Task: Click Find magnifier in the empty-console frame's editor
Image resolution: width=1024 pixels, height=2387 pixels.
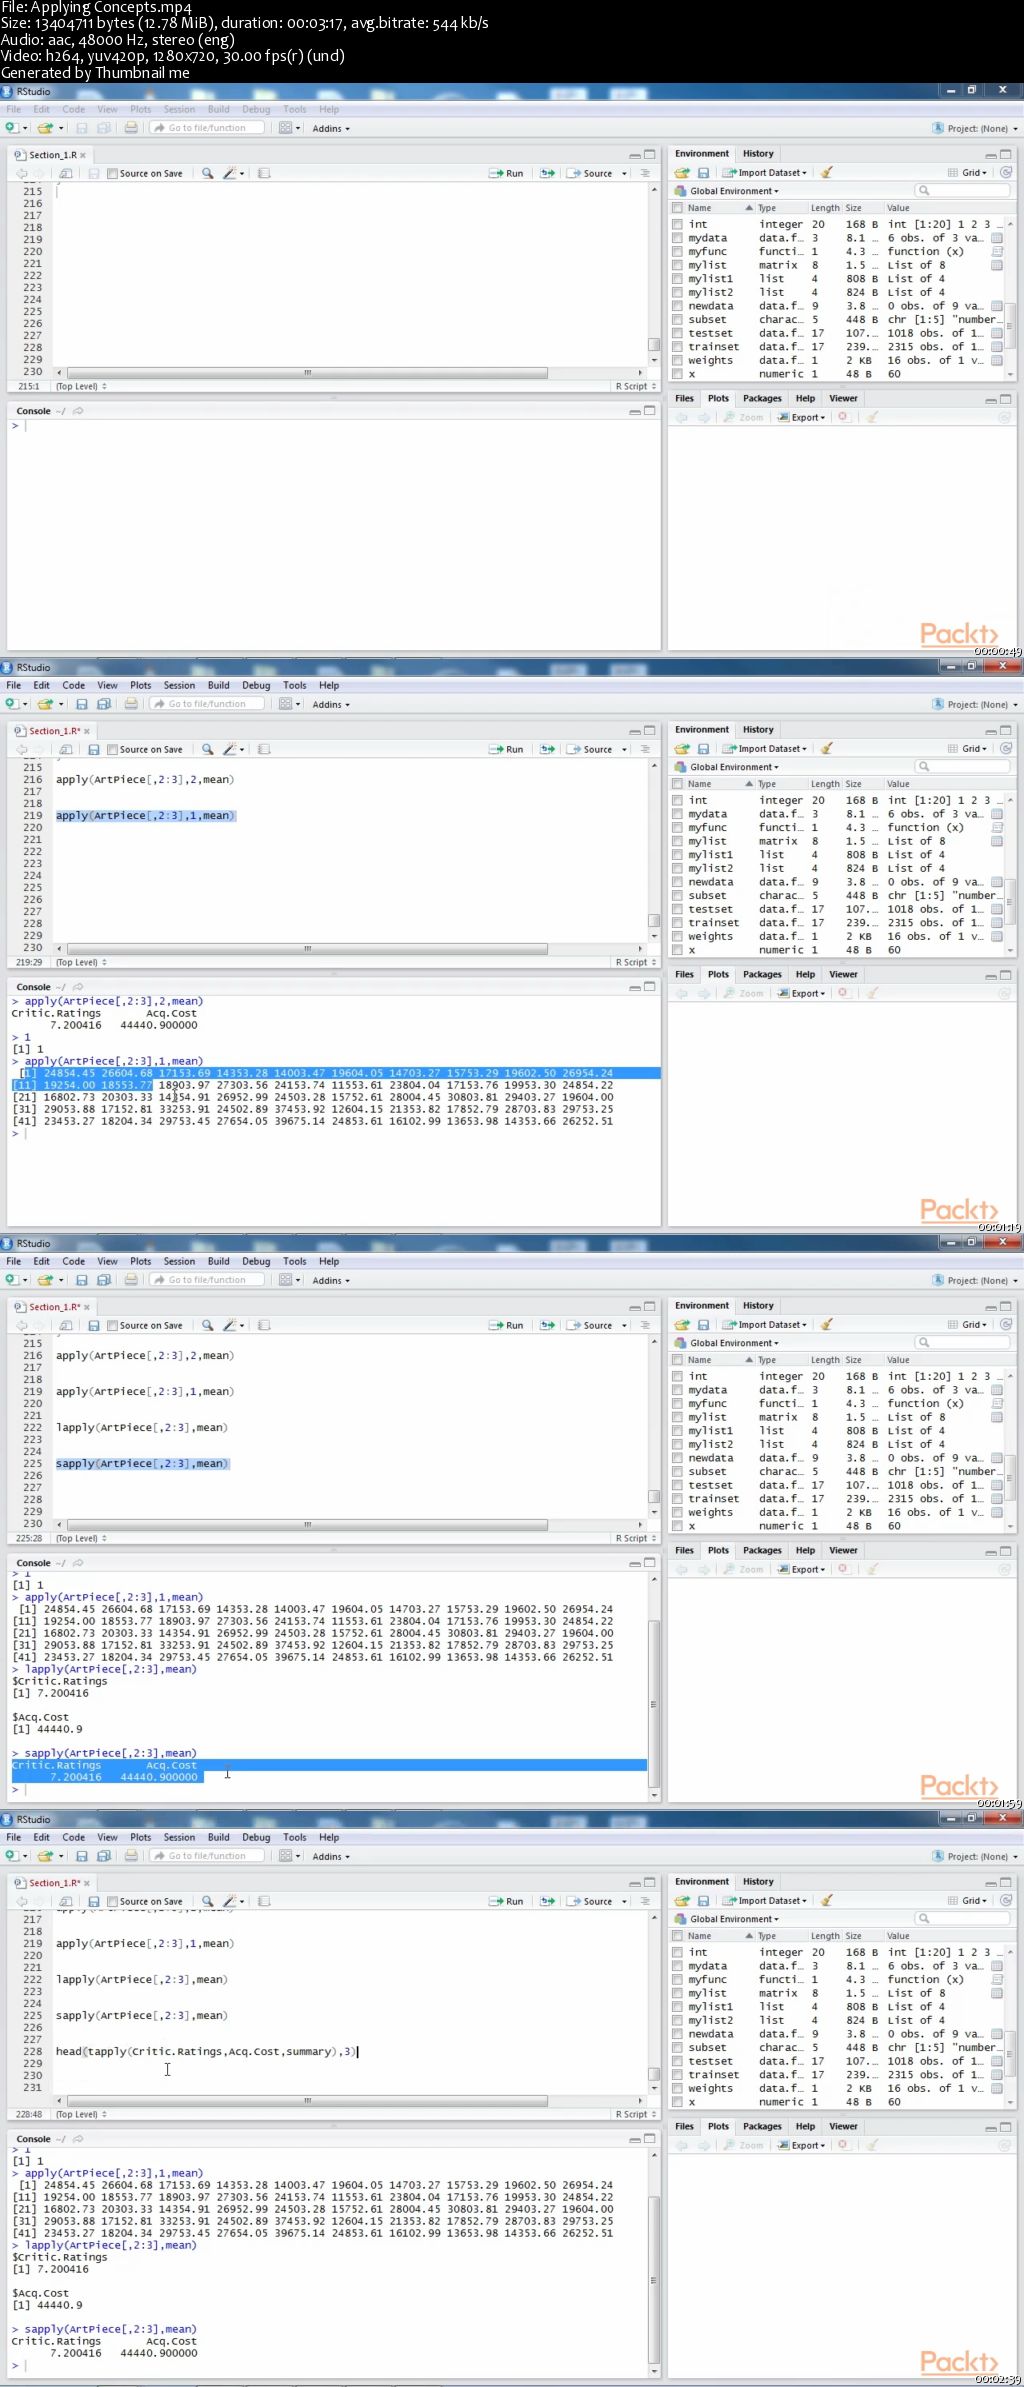Action: coord(207,173)
